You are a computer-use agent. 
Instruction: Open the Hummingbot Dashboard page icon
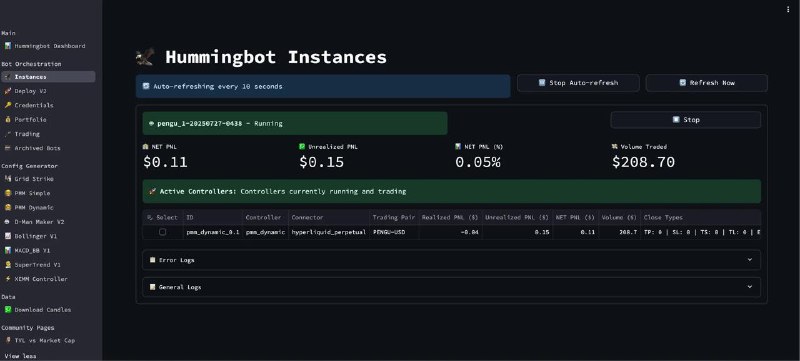(8, 46)
